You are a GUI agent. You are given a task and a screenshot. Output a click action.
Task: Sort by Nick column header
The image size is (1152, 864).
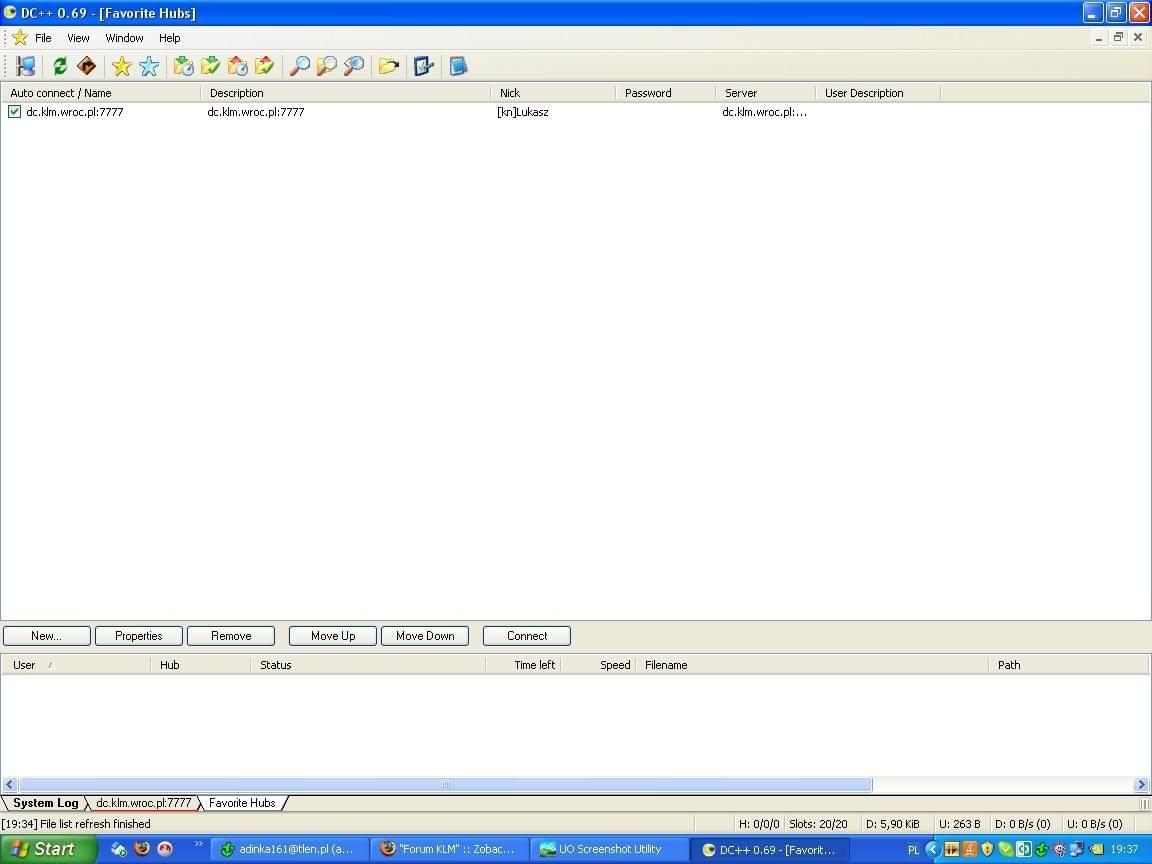552,93
